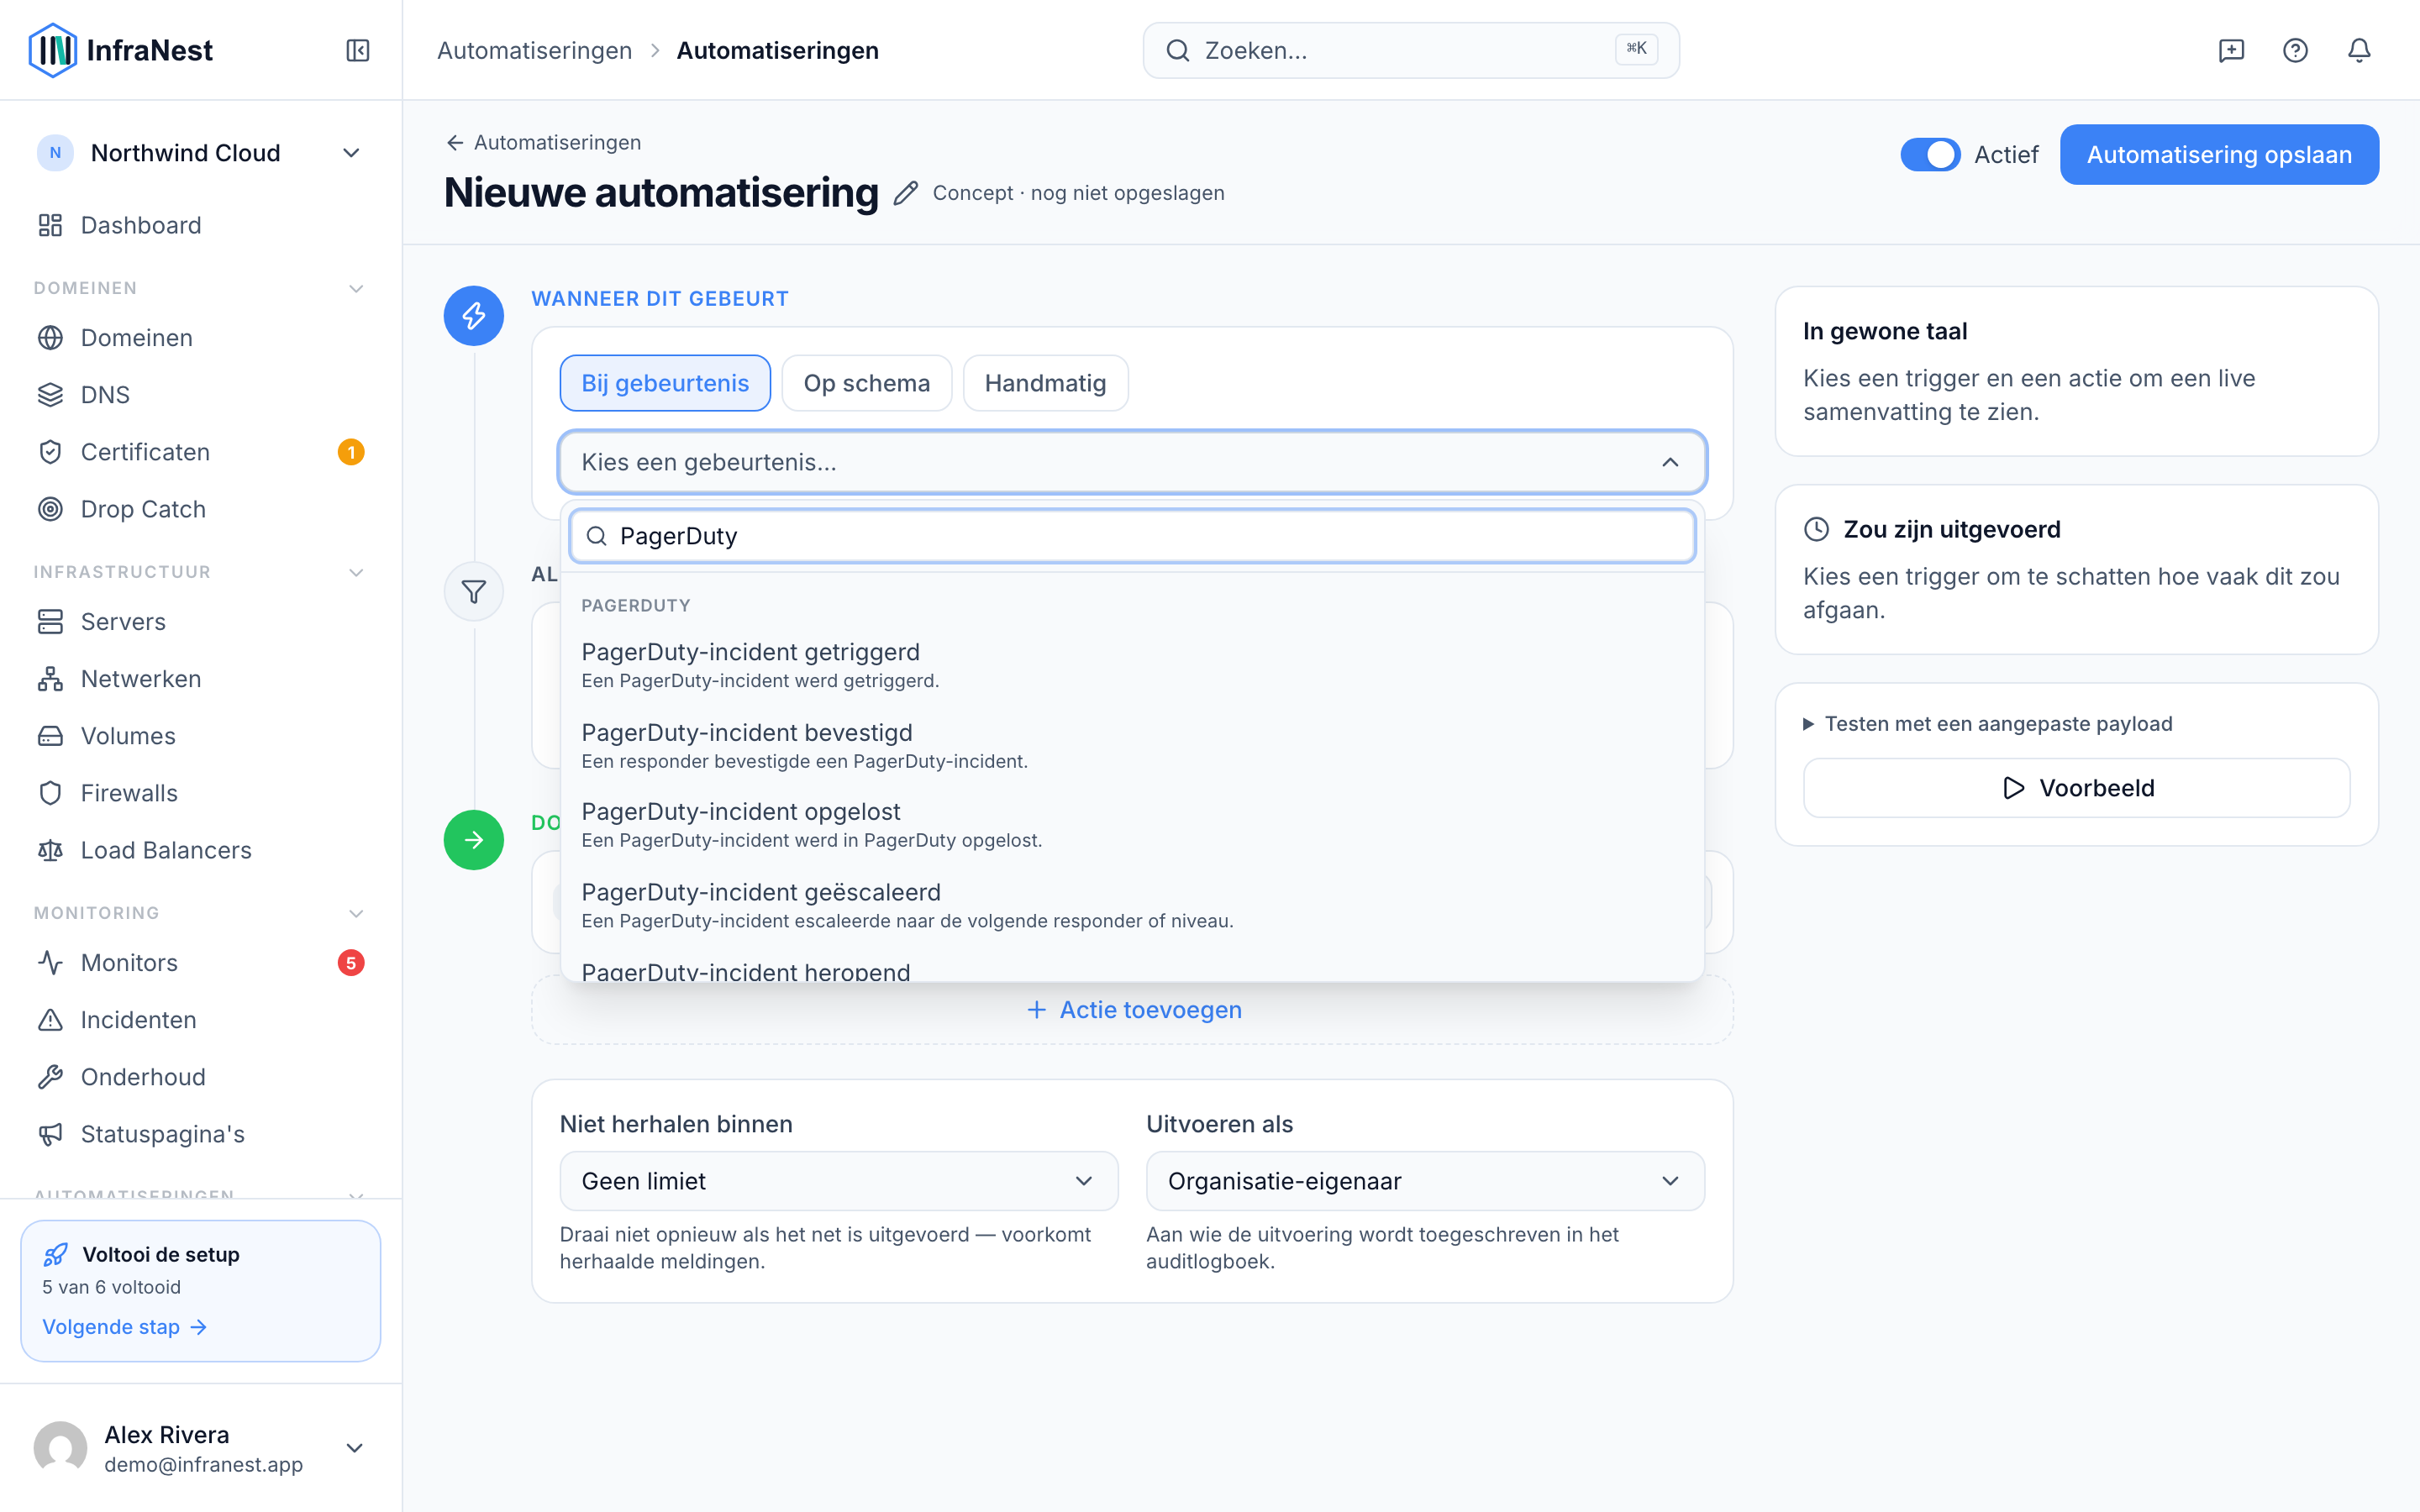Open Statuspagina's in sidebar
Screen dimensions: 2420x1512
200,1134
